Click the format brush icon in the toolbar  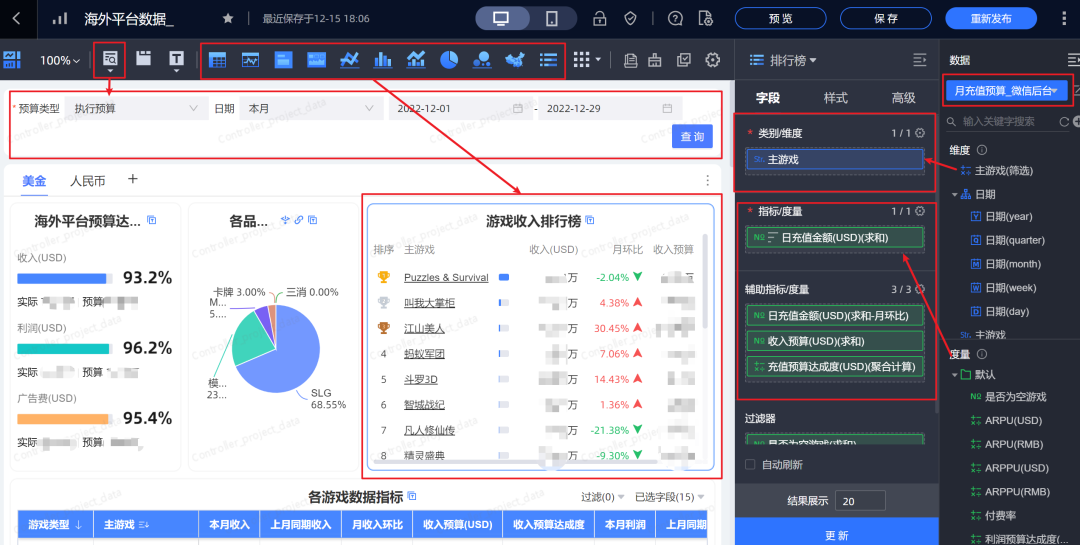[655, 60]
